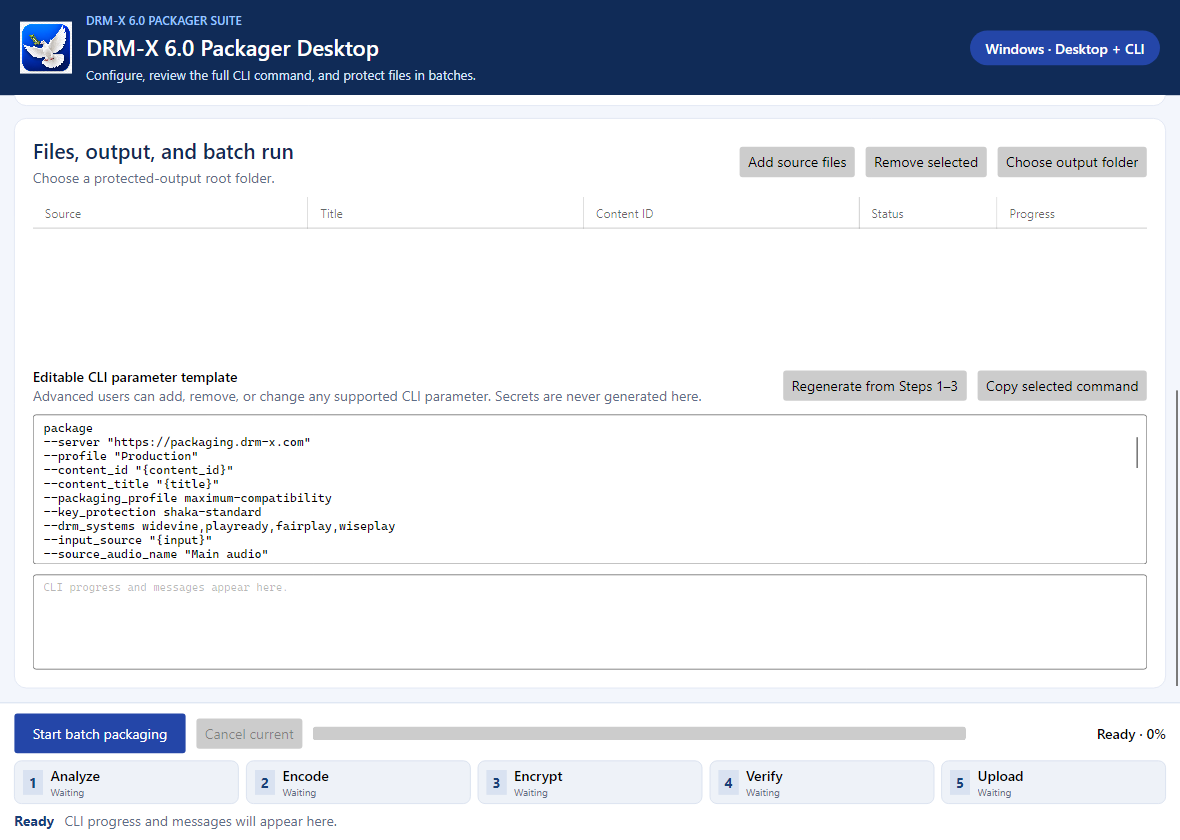Copy selected command to clipboard
This screenshot has width=1180, height=840.
click(1062, 385)
